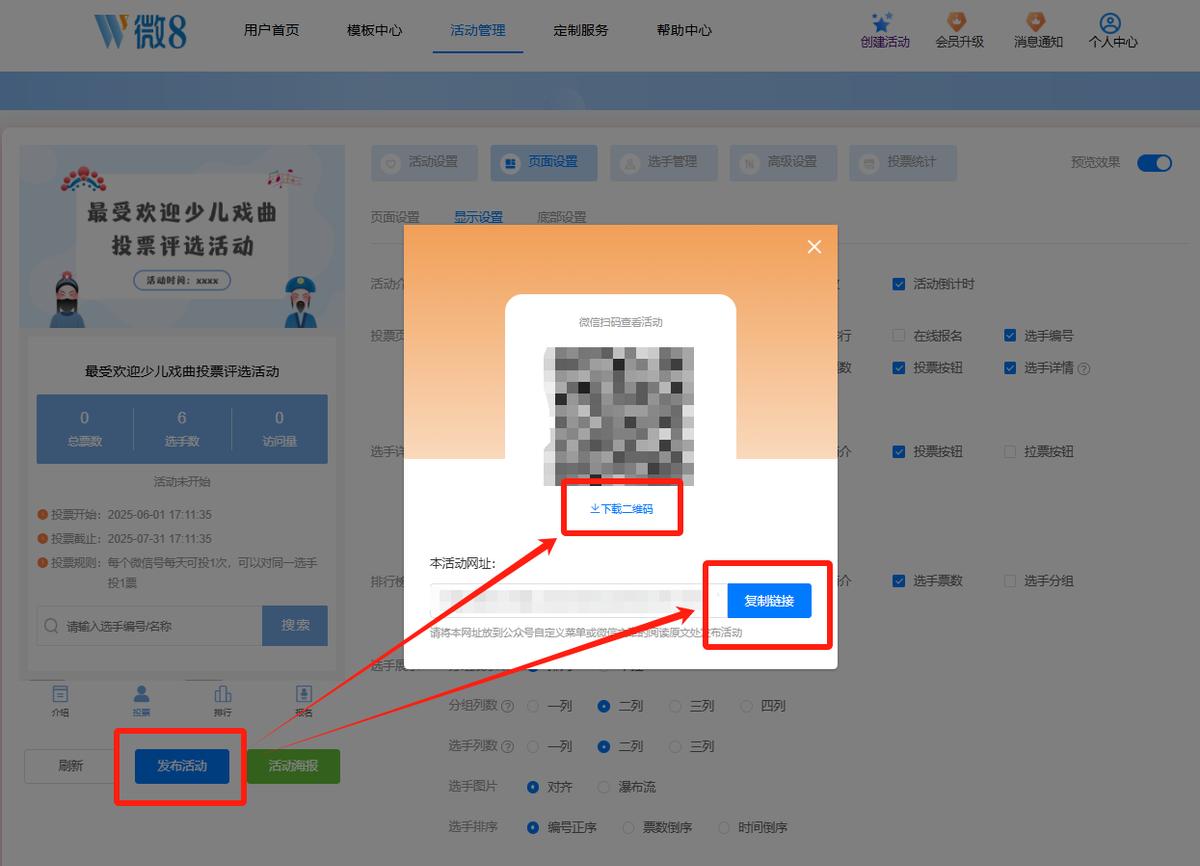Image resolution: width=1200 pixels, height=866 pixels.
Task: Click 活动海报 button
Action: point(293,766)
